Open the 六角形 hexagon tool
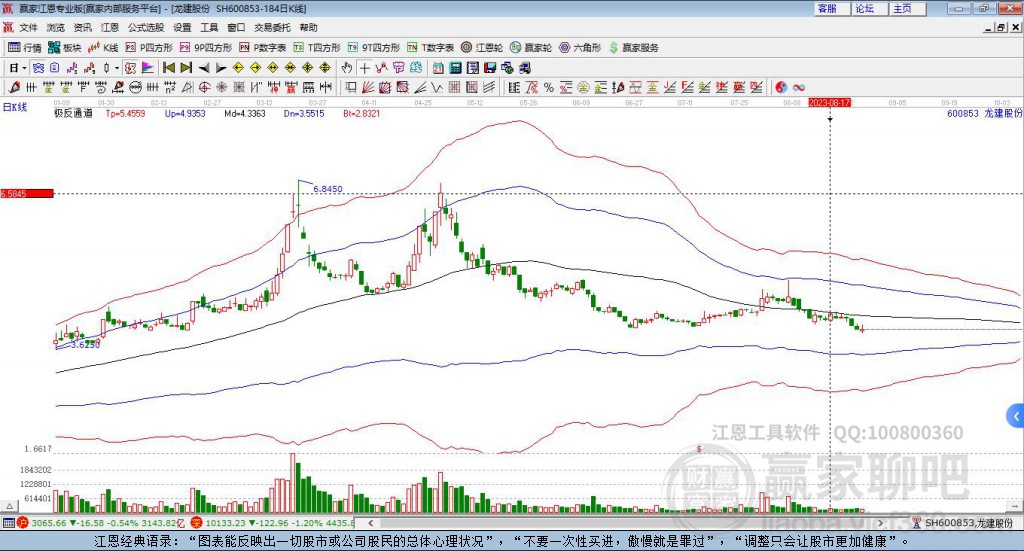Viewport: 1024px width, 551px height. [580, 48]
